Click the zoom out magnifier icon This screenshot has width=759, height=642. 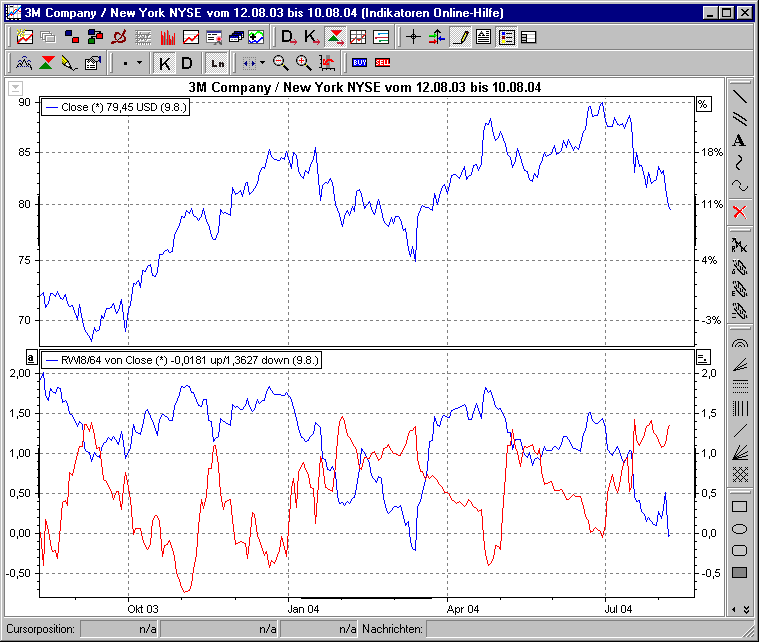(x=281, y=63)
